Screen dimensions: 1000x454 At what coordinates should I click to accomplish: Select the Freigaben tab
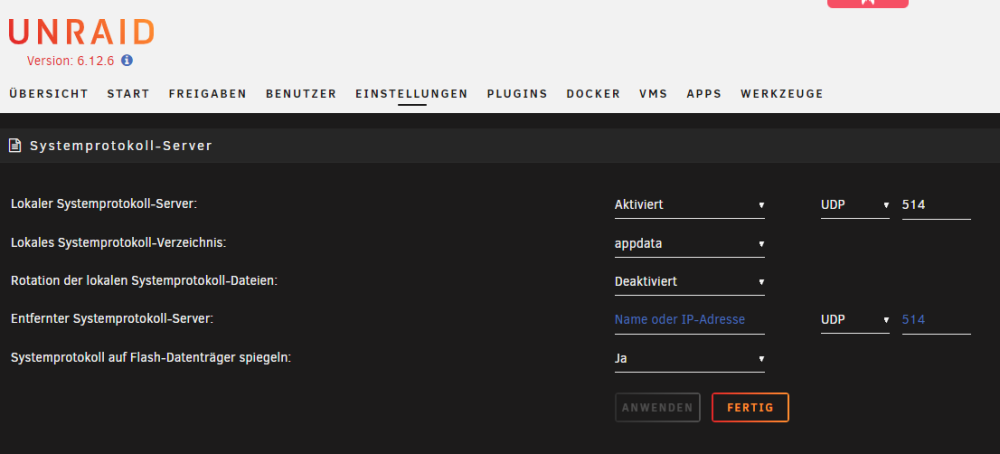(x=208, y=94)
